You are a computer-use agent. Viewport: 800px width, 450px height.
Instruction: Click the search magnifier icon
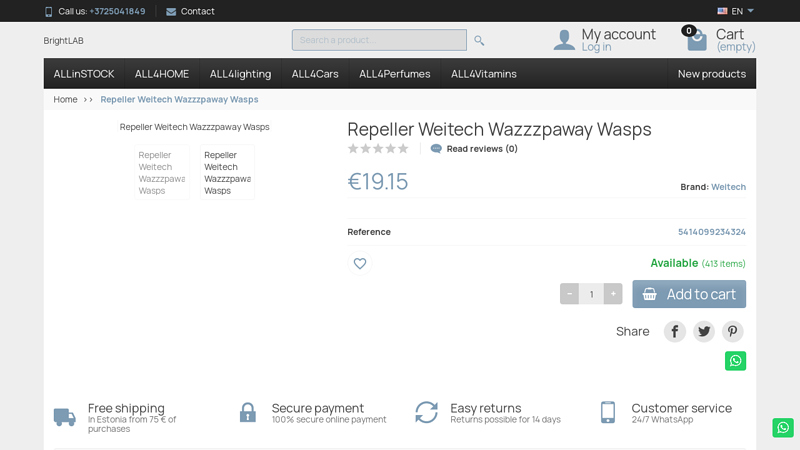pos(479,40)
